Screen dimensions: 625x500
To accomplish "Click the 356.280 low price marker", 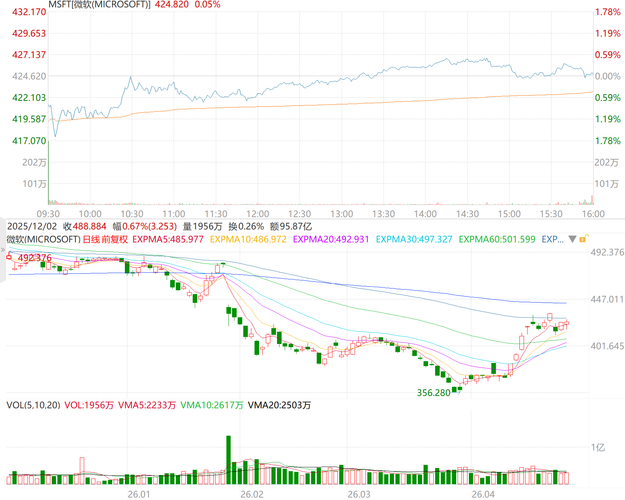I will click(433, 393).
